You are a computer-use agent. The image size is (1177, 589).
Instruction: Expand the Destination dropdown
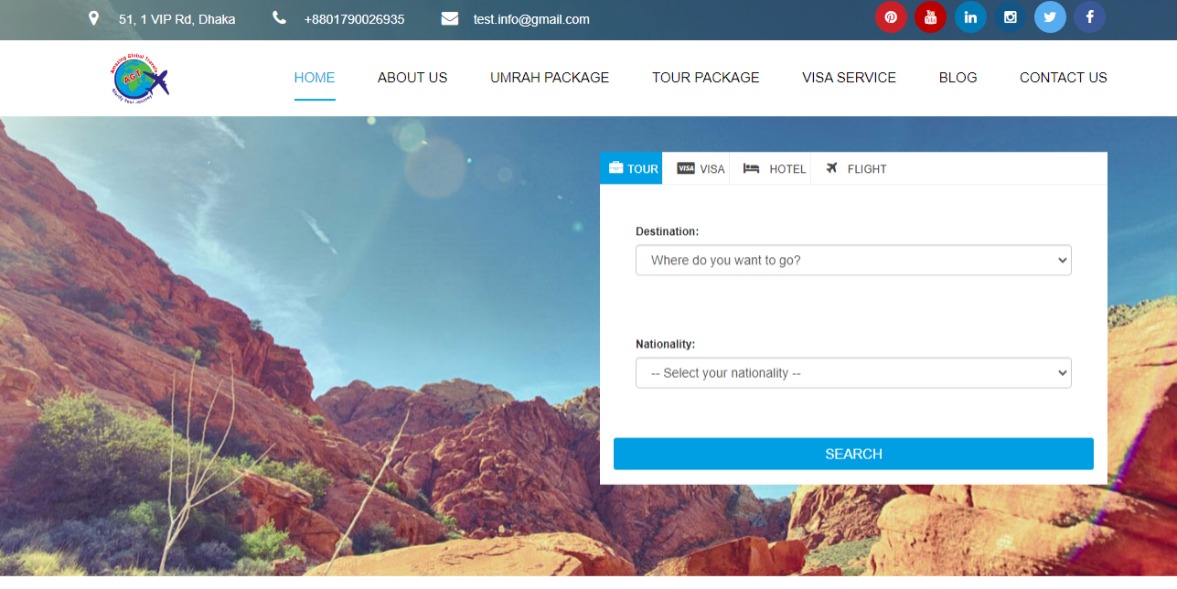[853, 260]
